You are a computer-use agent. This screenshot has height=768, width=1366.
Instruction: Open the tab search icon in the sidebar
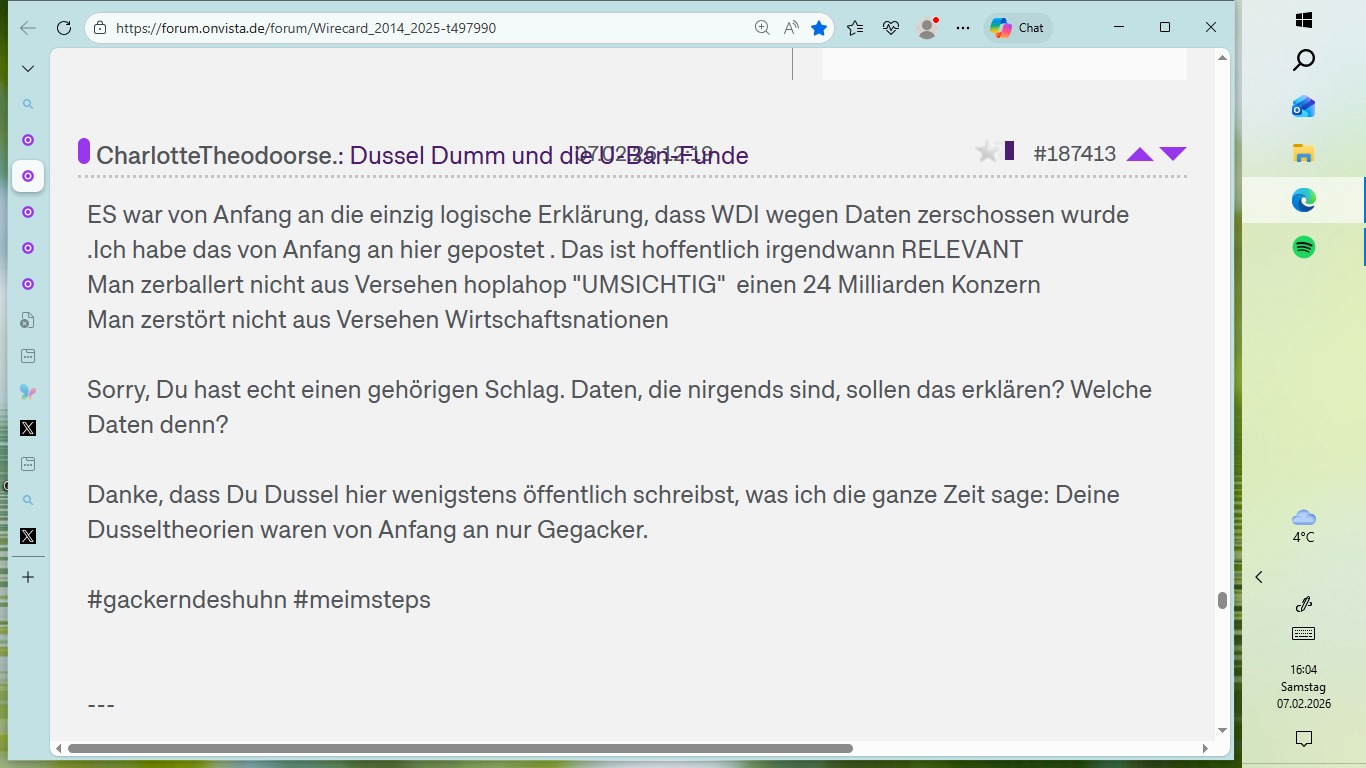click(x=28, y=103)
